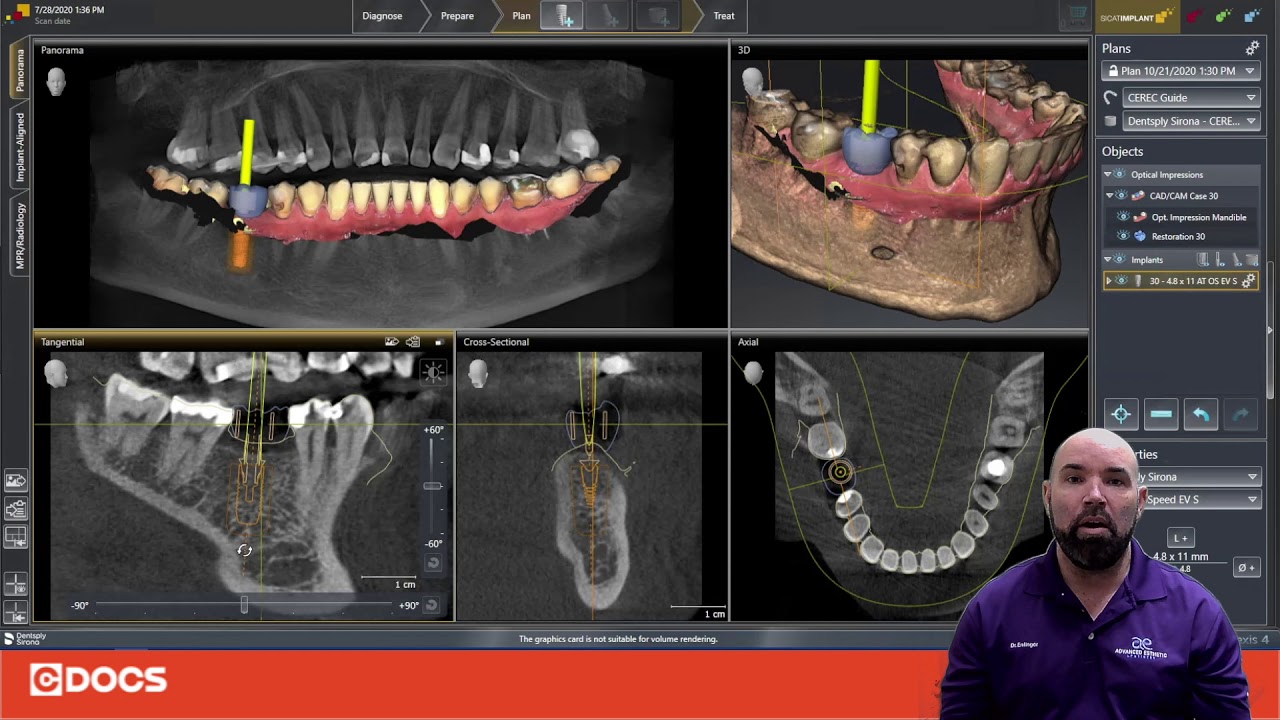Click screenshot export icon in Tangential header
Screen dimensions: 1280x720
(x=392, y=342)
